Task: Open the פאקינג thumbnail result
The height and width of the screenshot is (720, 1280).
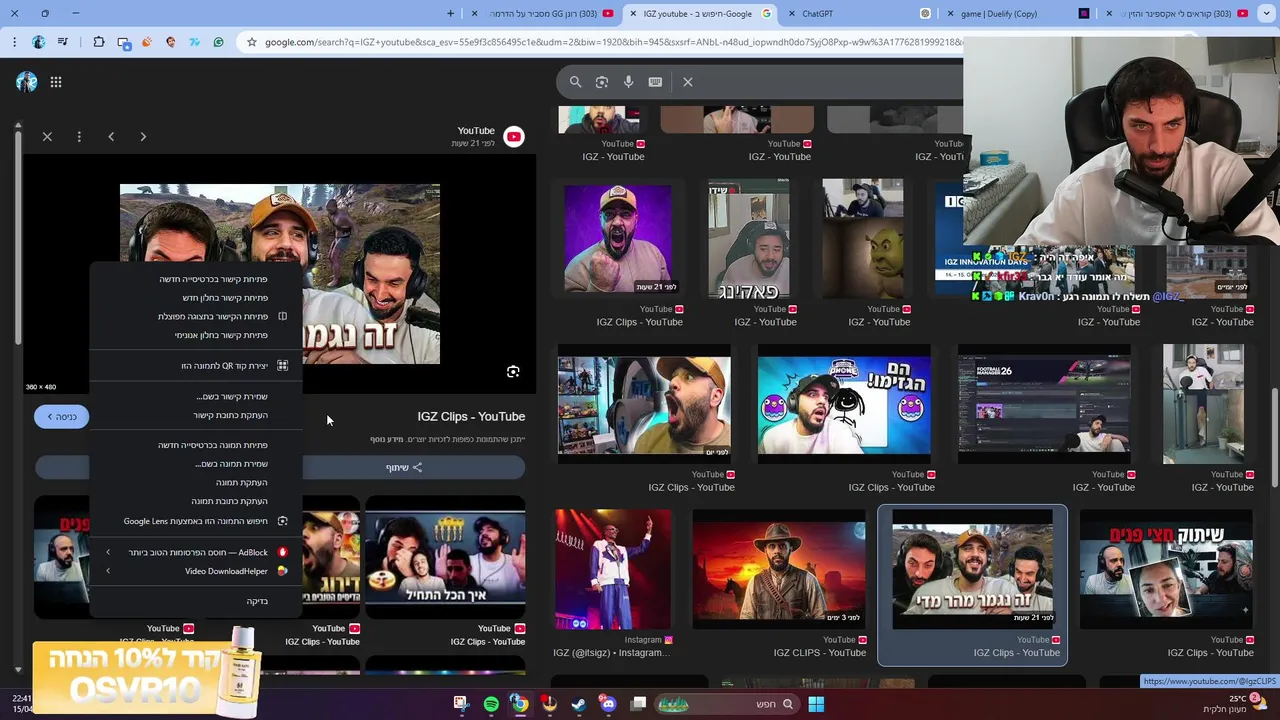Action: (749, 240)
